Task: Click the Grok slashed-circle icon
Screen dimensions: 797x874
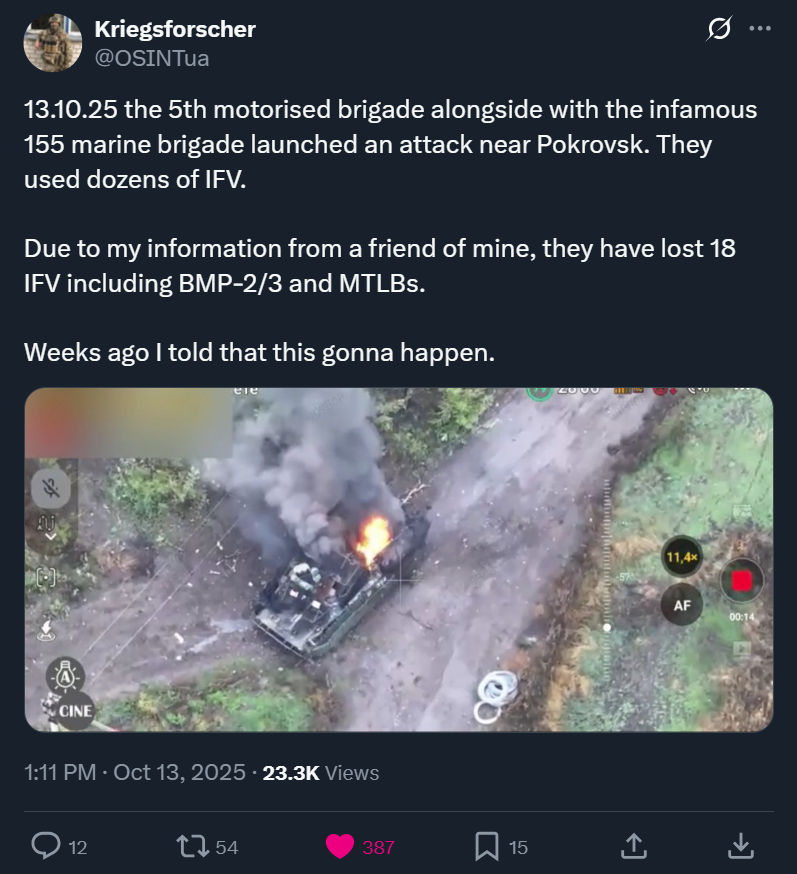Action: click(x=718, y=30)
